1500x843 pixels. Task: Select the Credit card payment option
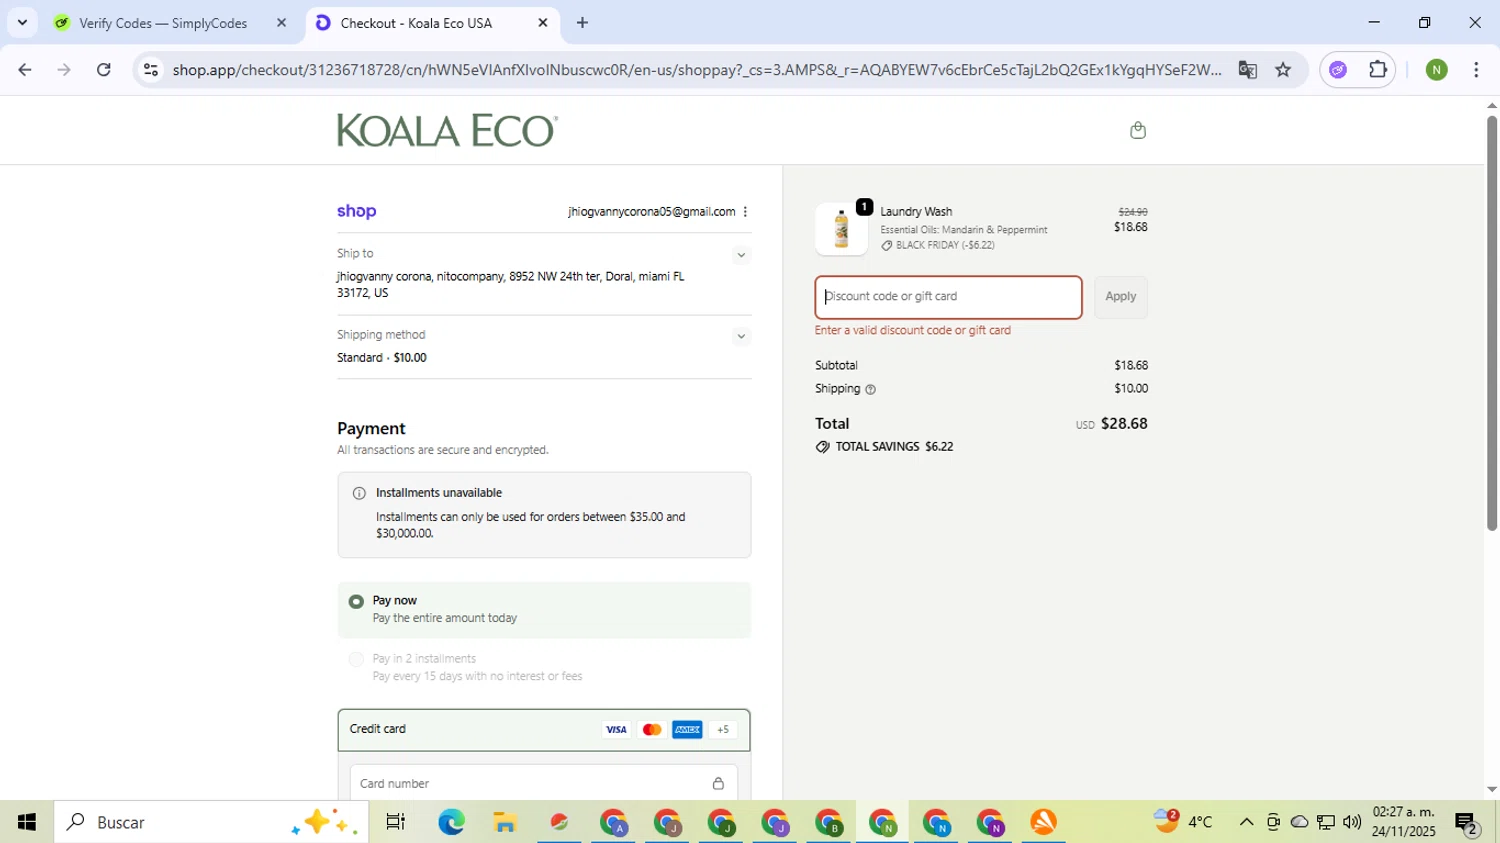pyautogui.click(x=544, y=730)
